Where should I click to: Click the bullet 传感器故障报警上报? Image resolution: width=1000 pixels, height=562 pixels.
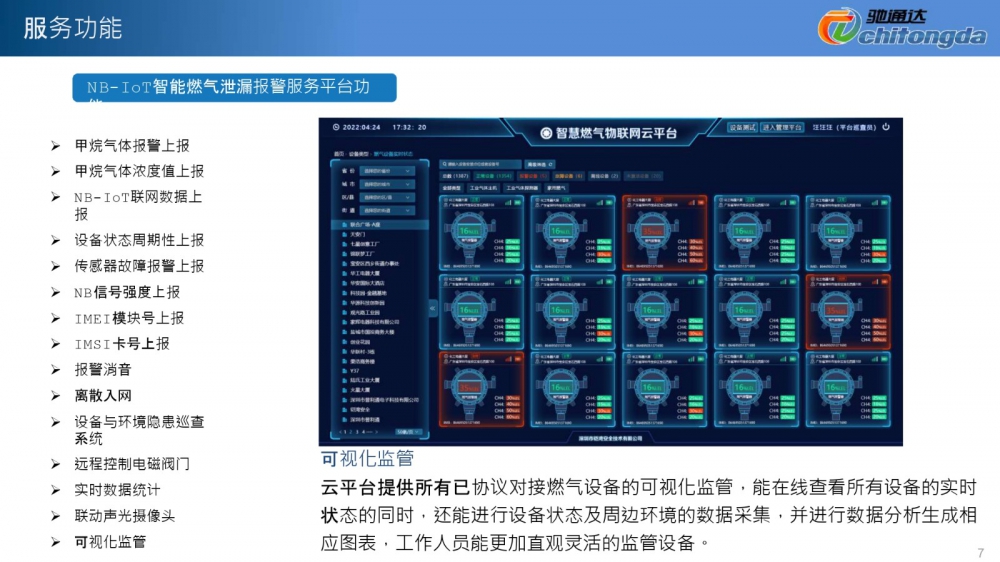[x=139, y=266]
